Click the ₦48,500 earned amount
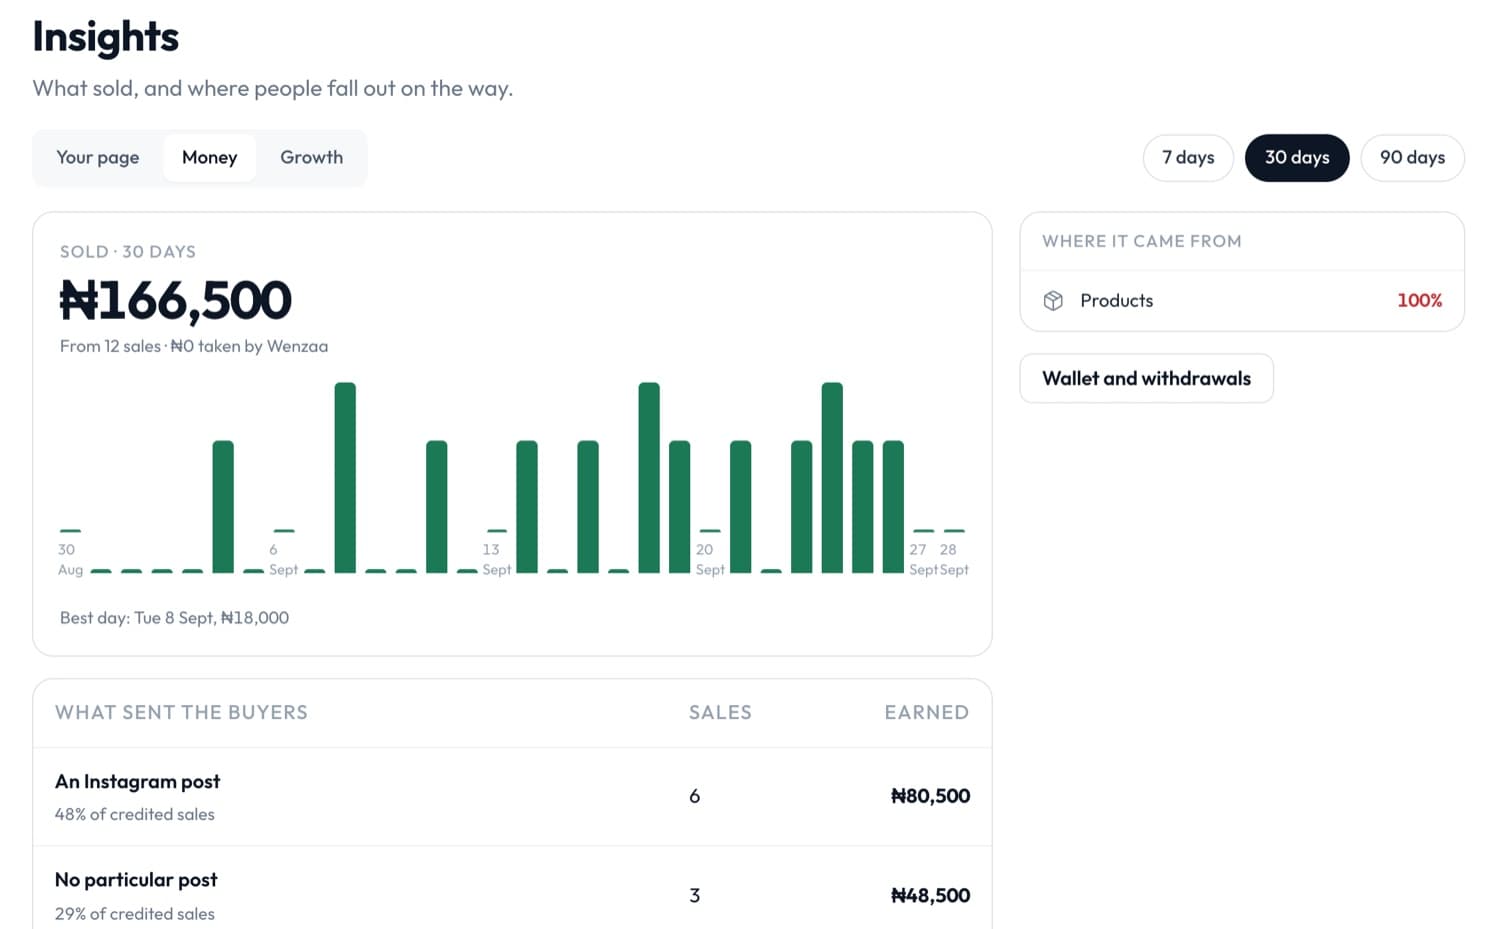This screenshot has height=929, width=1500. 930,896
